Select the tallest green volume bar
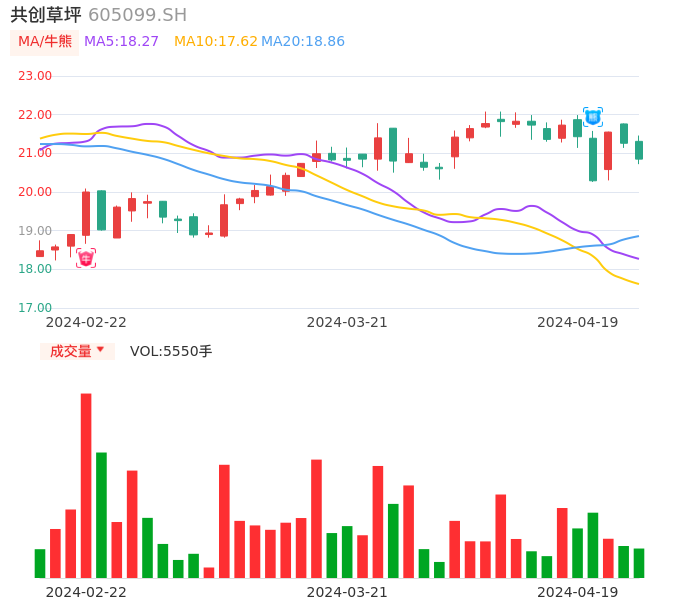 tap(101, 515)
